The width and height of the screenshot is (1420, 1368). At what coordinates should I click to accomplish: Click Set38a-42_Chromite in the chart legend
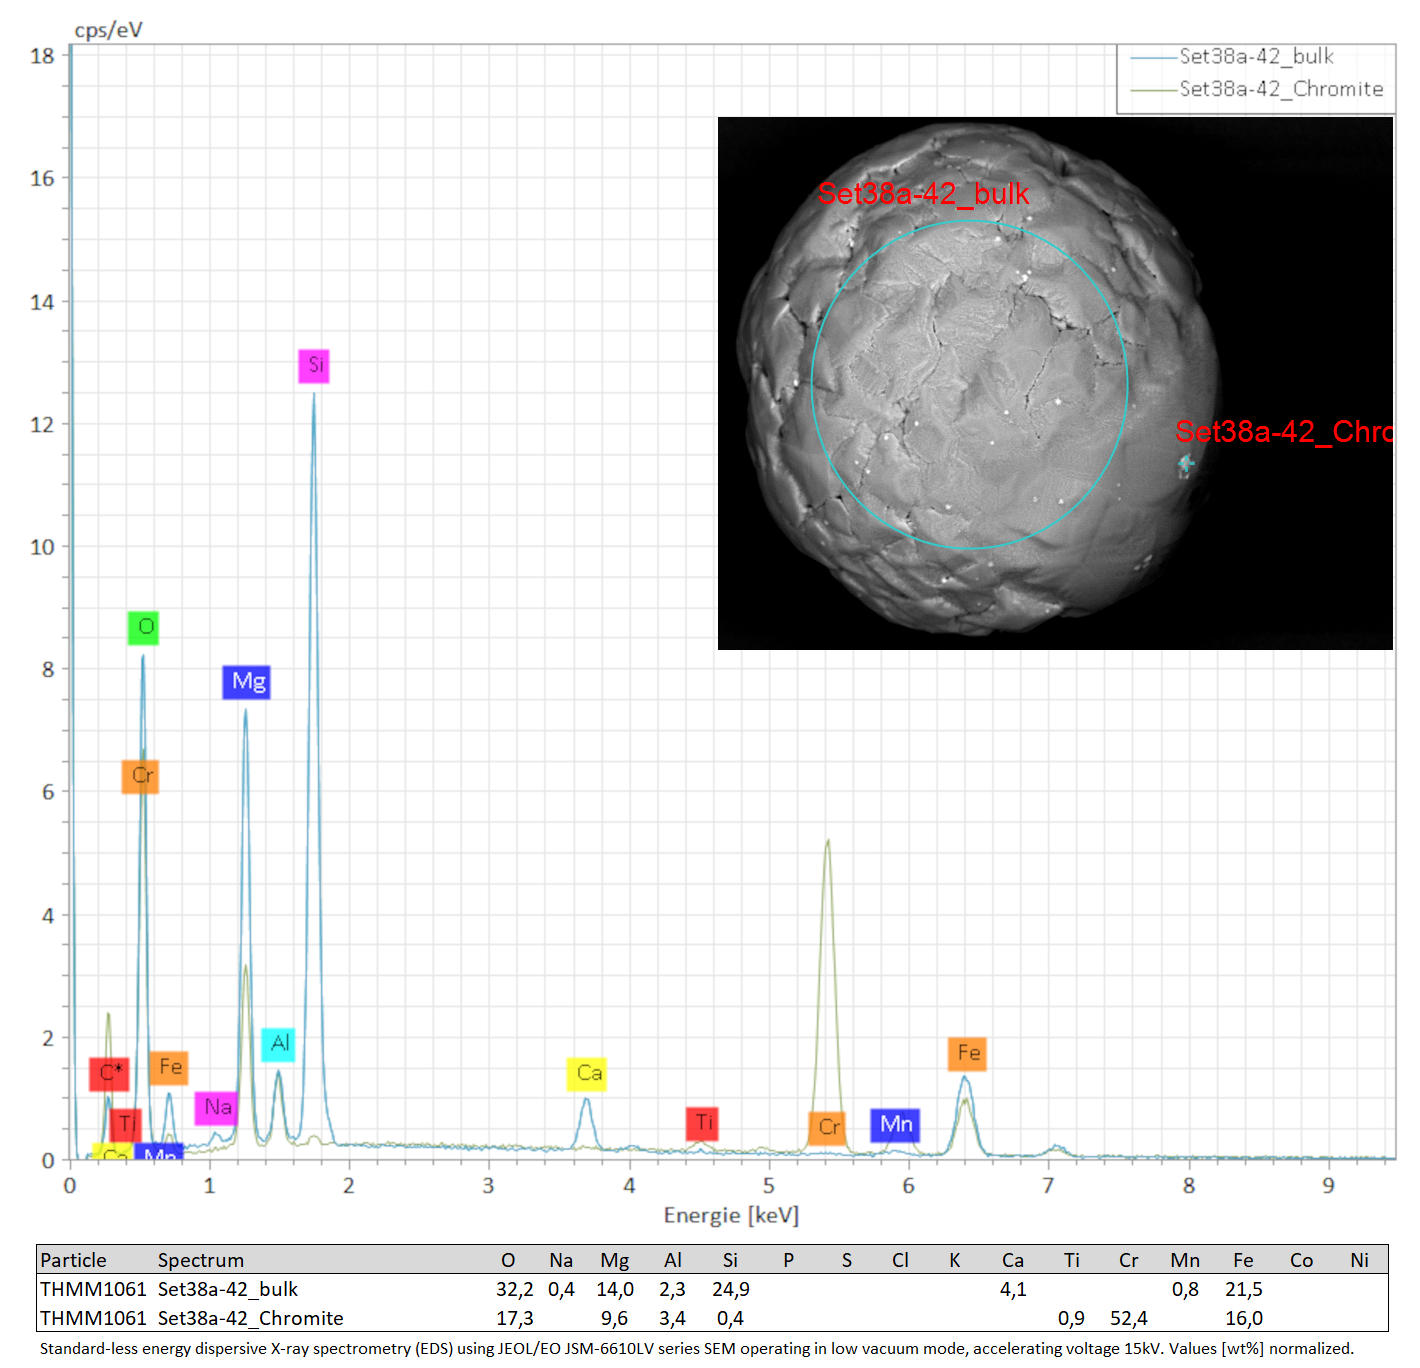(x=1281, y=89)
